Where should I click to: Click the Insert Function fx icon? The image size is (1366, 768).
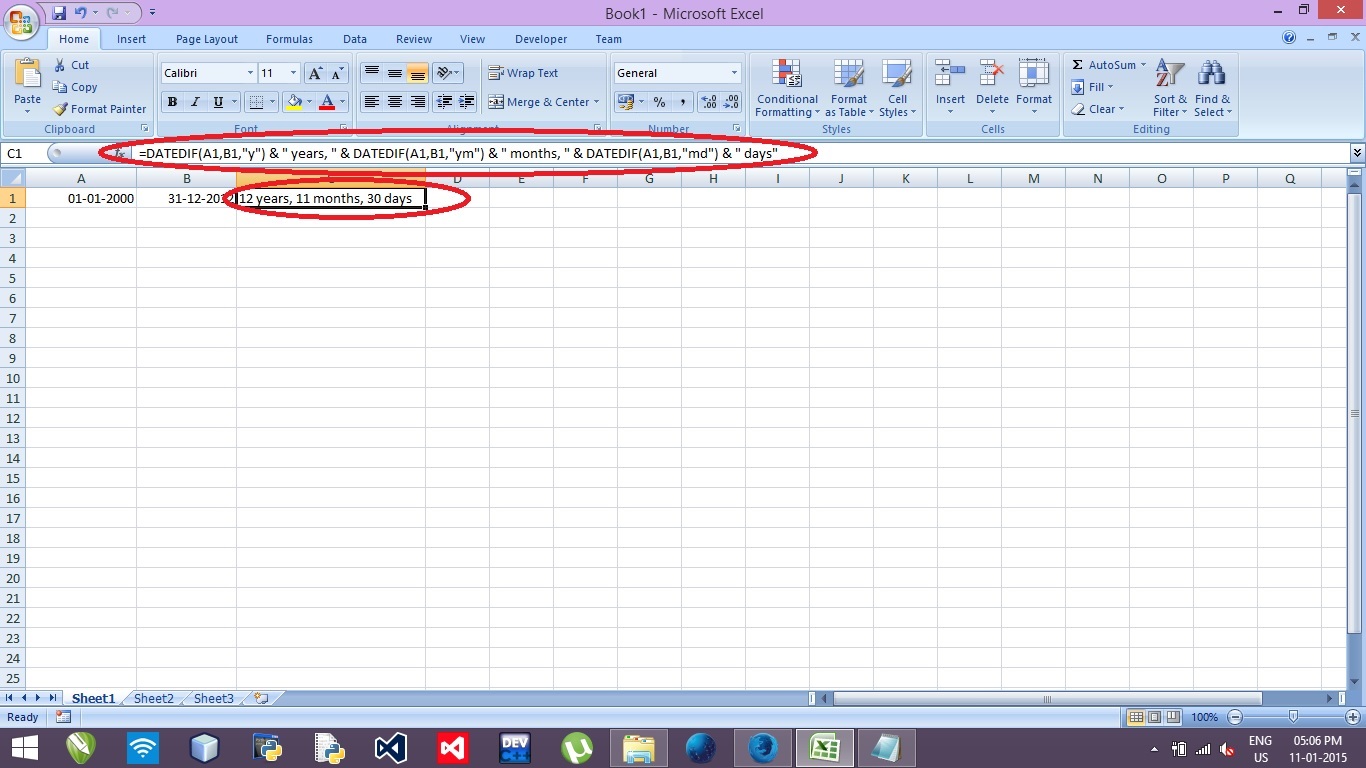point(119,153)
